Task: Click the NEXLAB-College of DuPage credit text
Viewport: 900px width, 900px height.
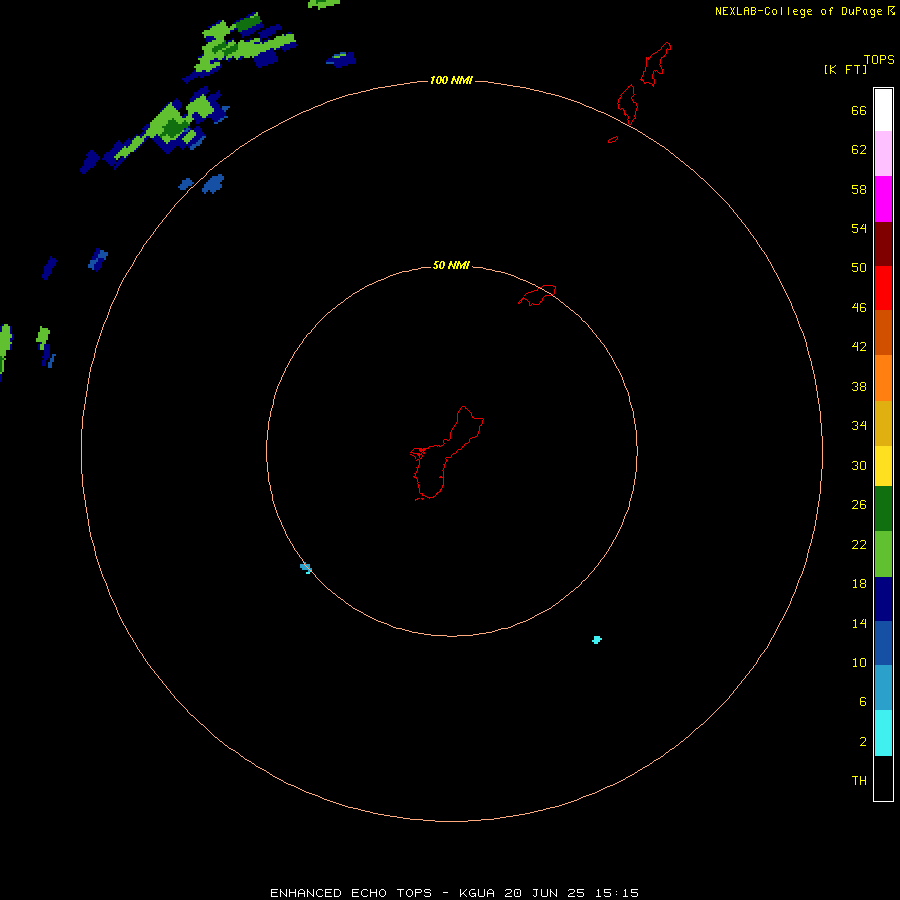Action: 798,11
